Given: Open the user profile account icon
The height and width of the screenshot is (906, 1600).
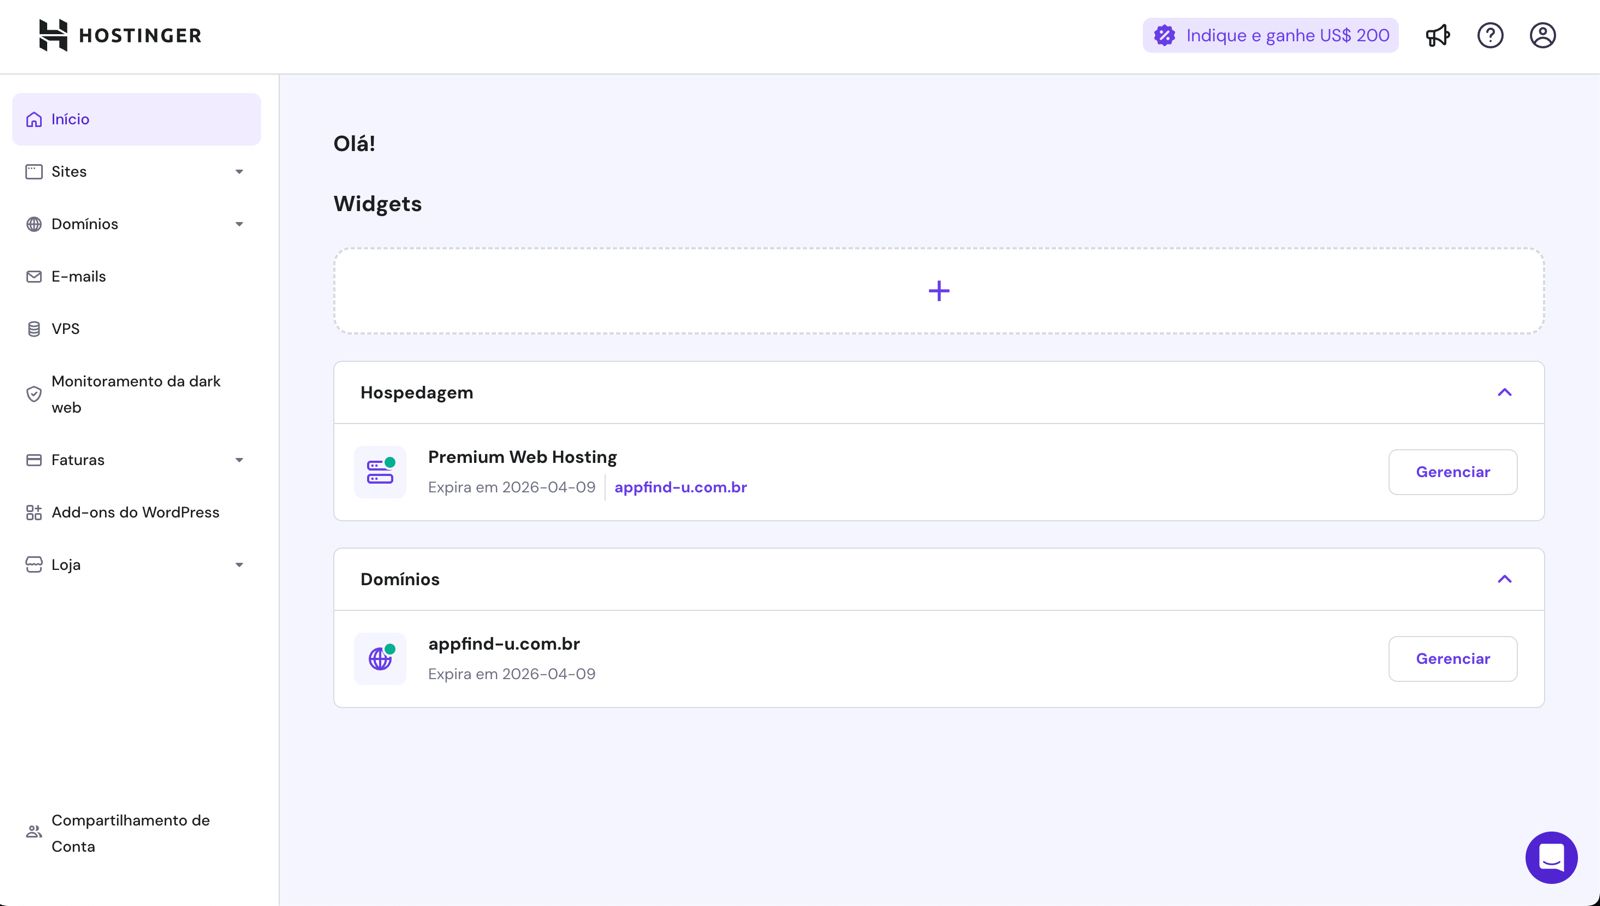Looking at the screenshot, I should pyautogui.click(x=1542, y=36).
